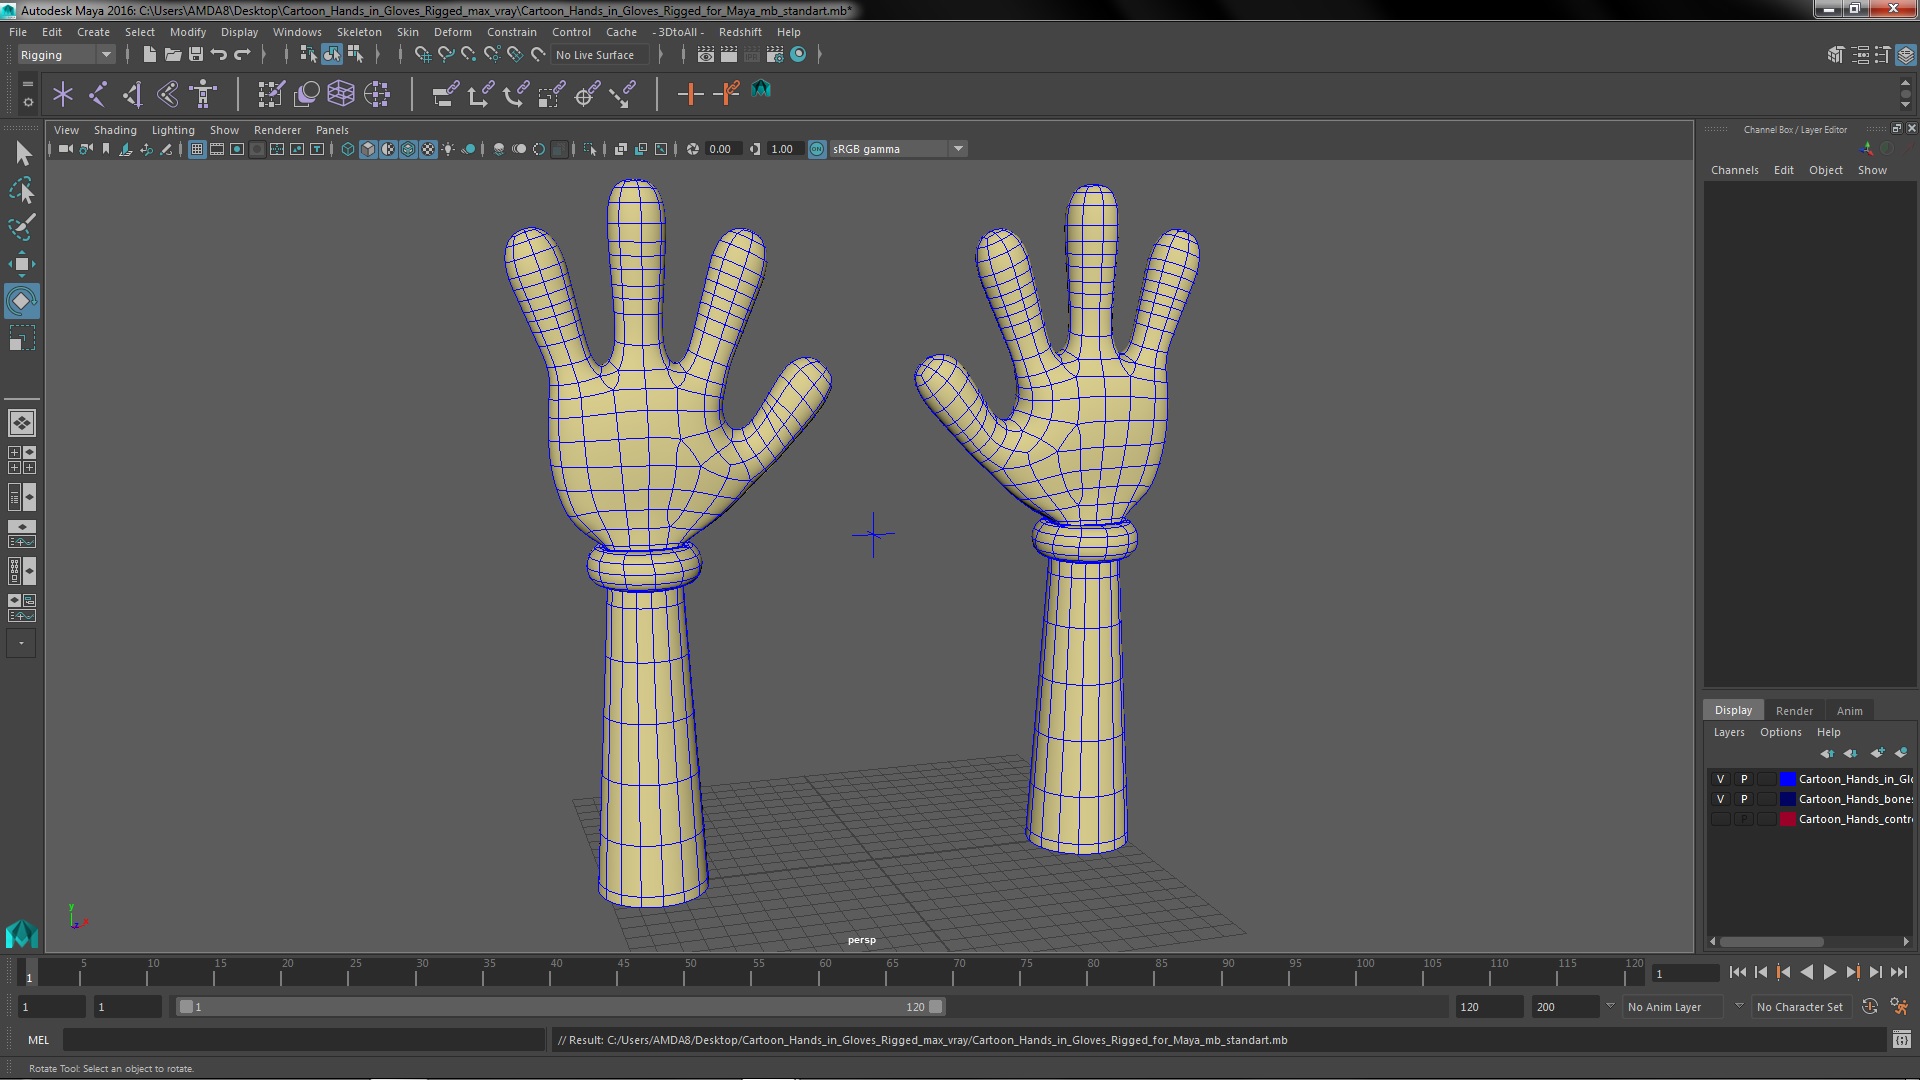Image resolution: width=1920 pixels, height=1080 pixels.
Task: Toggle auto keyframe button
Action: (x=1869, y=1007)
